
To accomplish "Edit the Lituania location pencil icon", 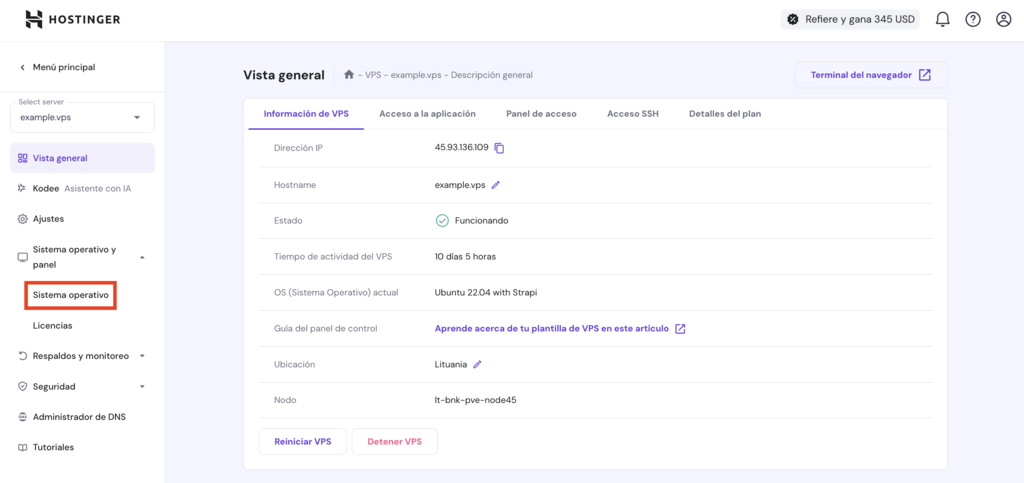I will (x=477, y=365).
